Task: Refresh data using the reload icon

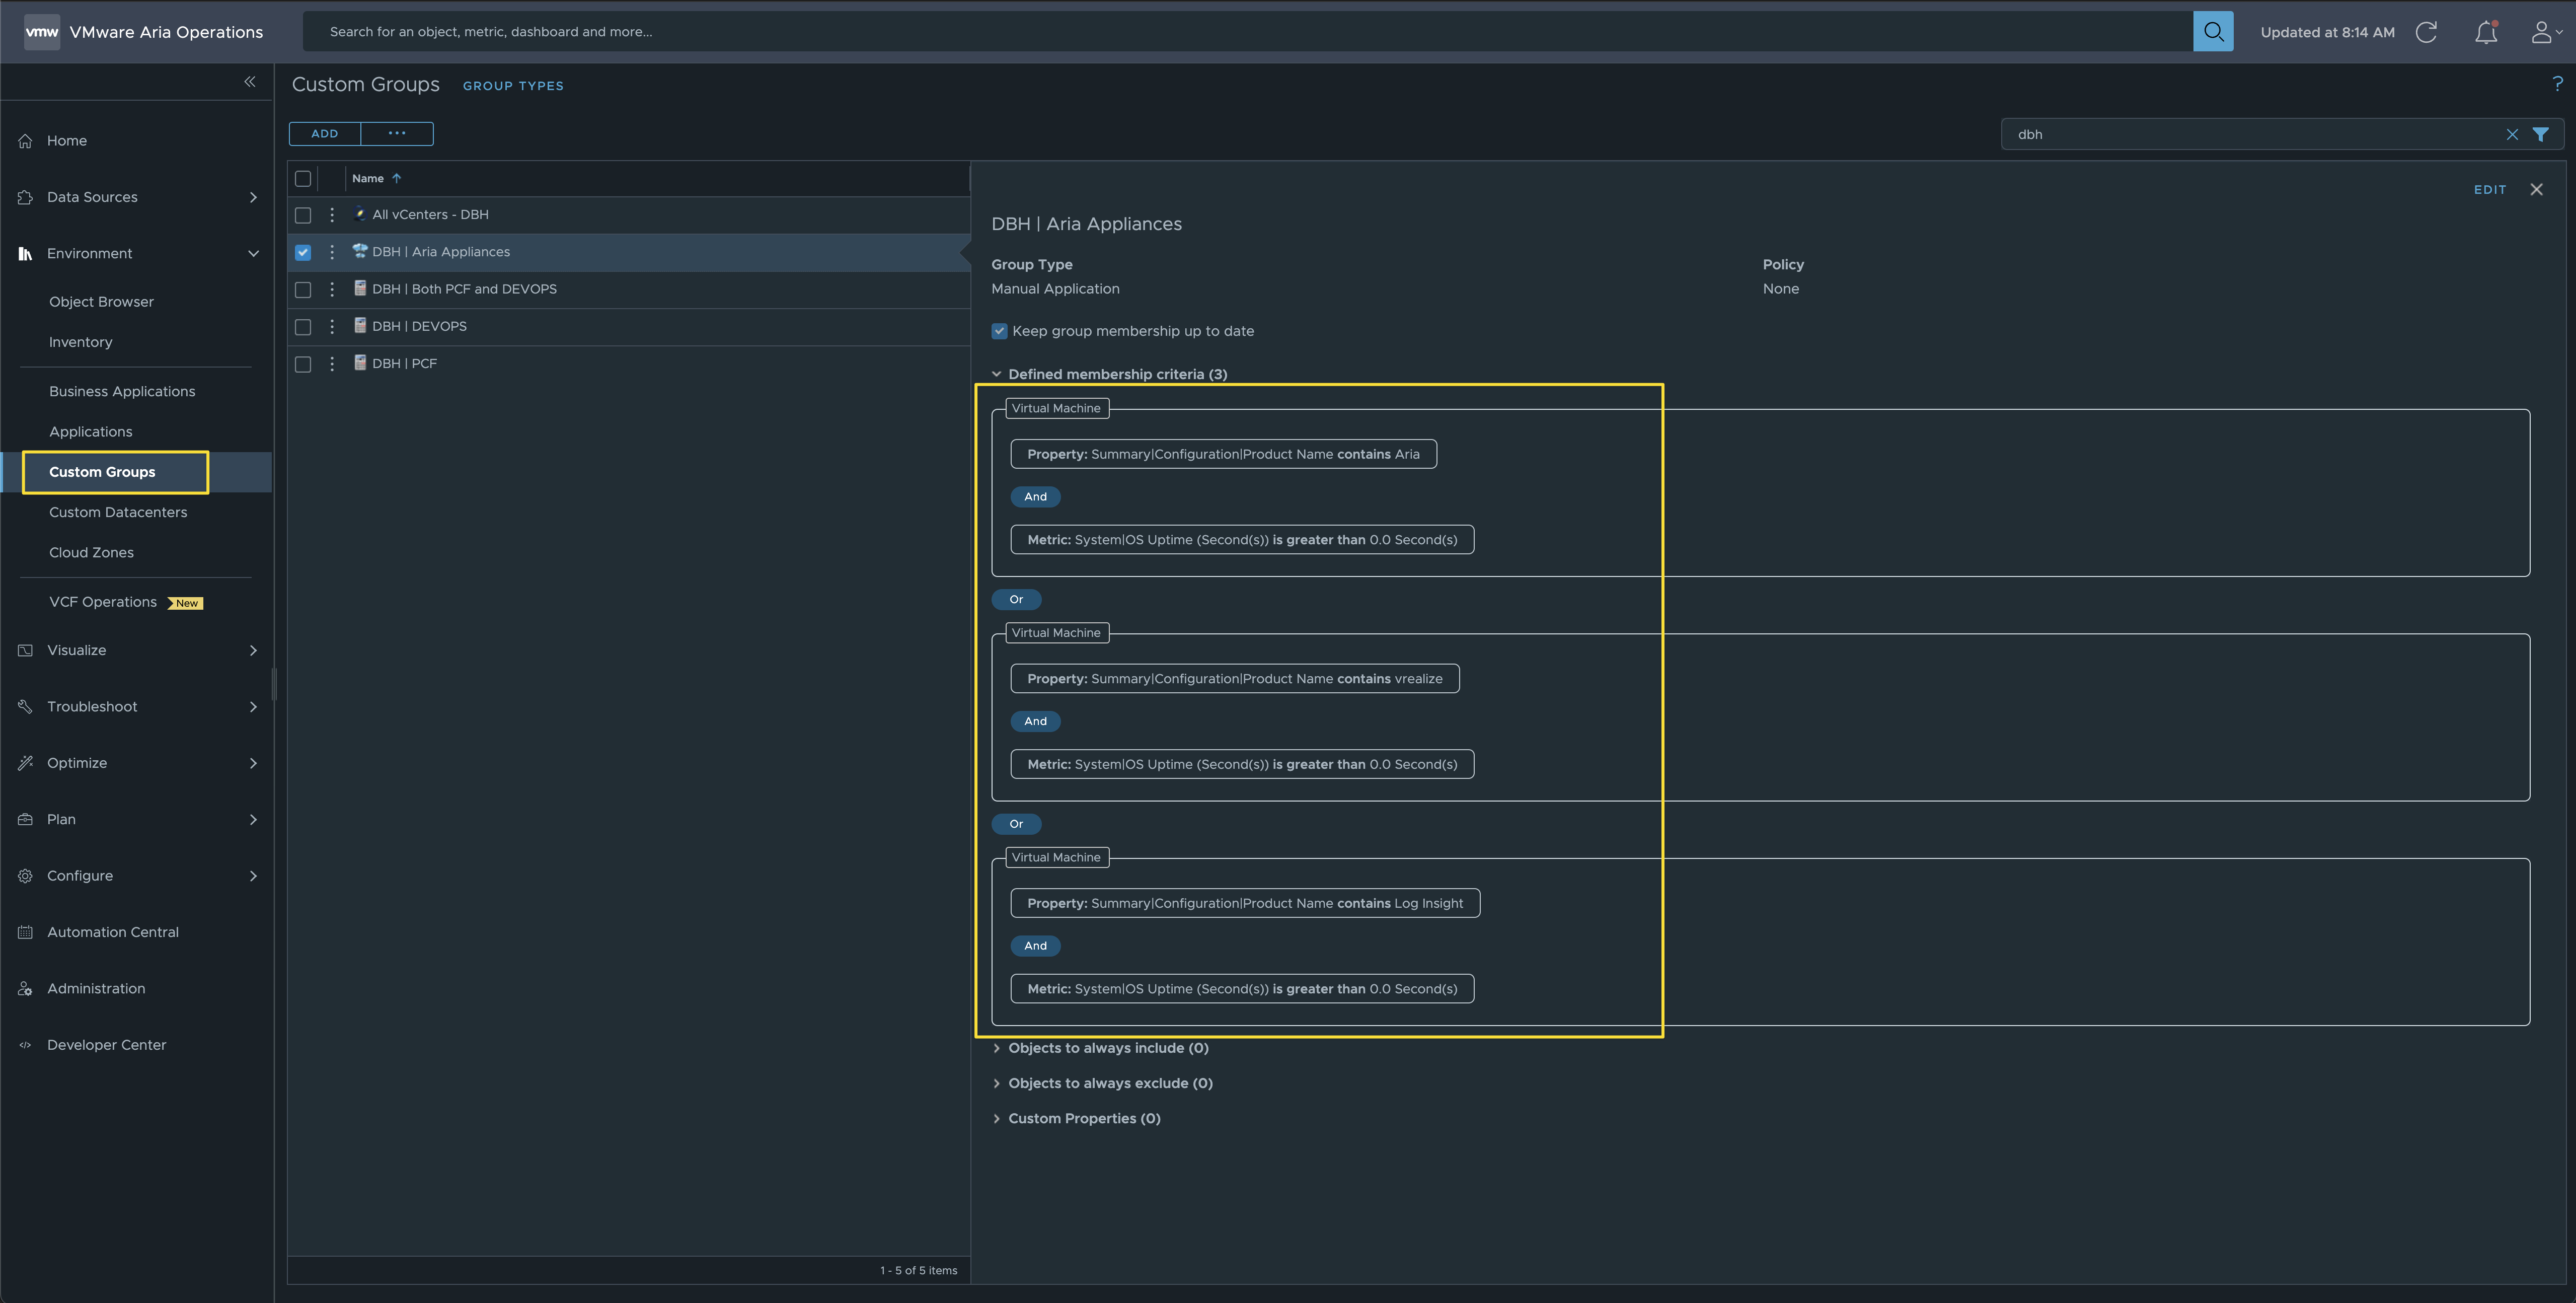Action: tap(2425, 32)
